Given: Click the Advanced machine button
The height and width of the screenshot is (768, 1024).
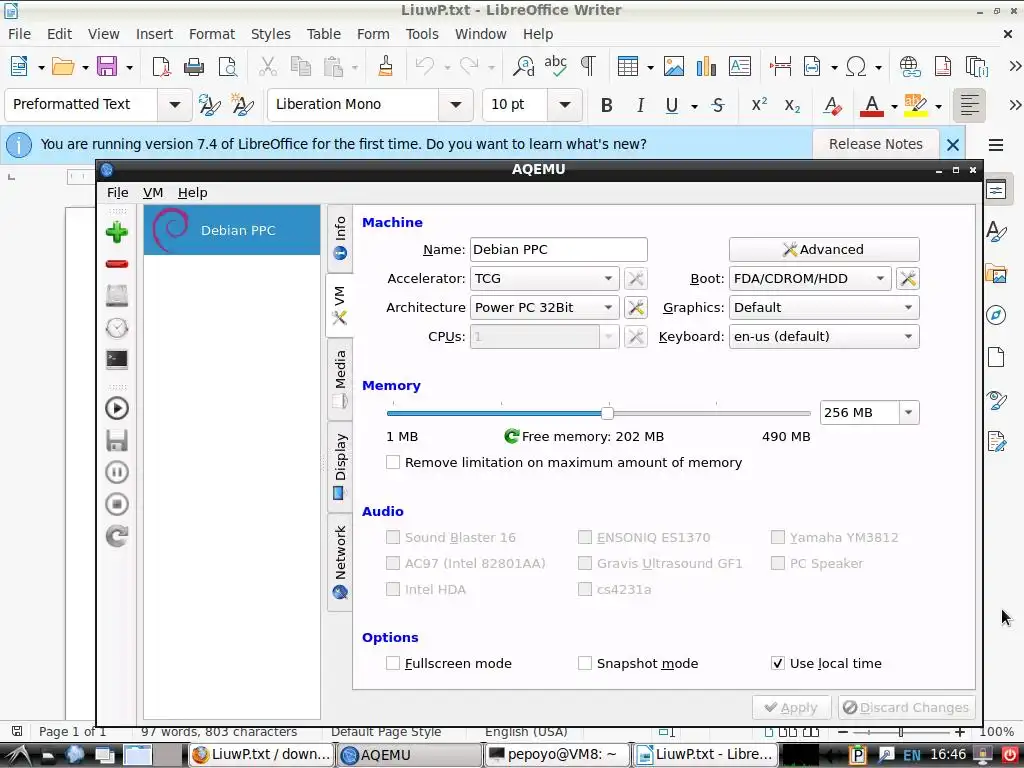Looking at the screenshot, I should (824, 249).
